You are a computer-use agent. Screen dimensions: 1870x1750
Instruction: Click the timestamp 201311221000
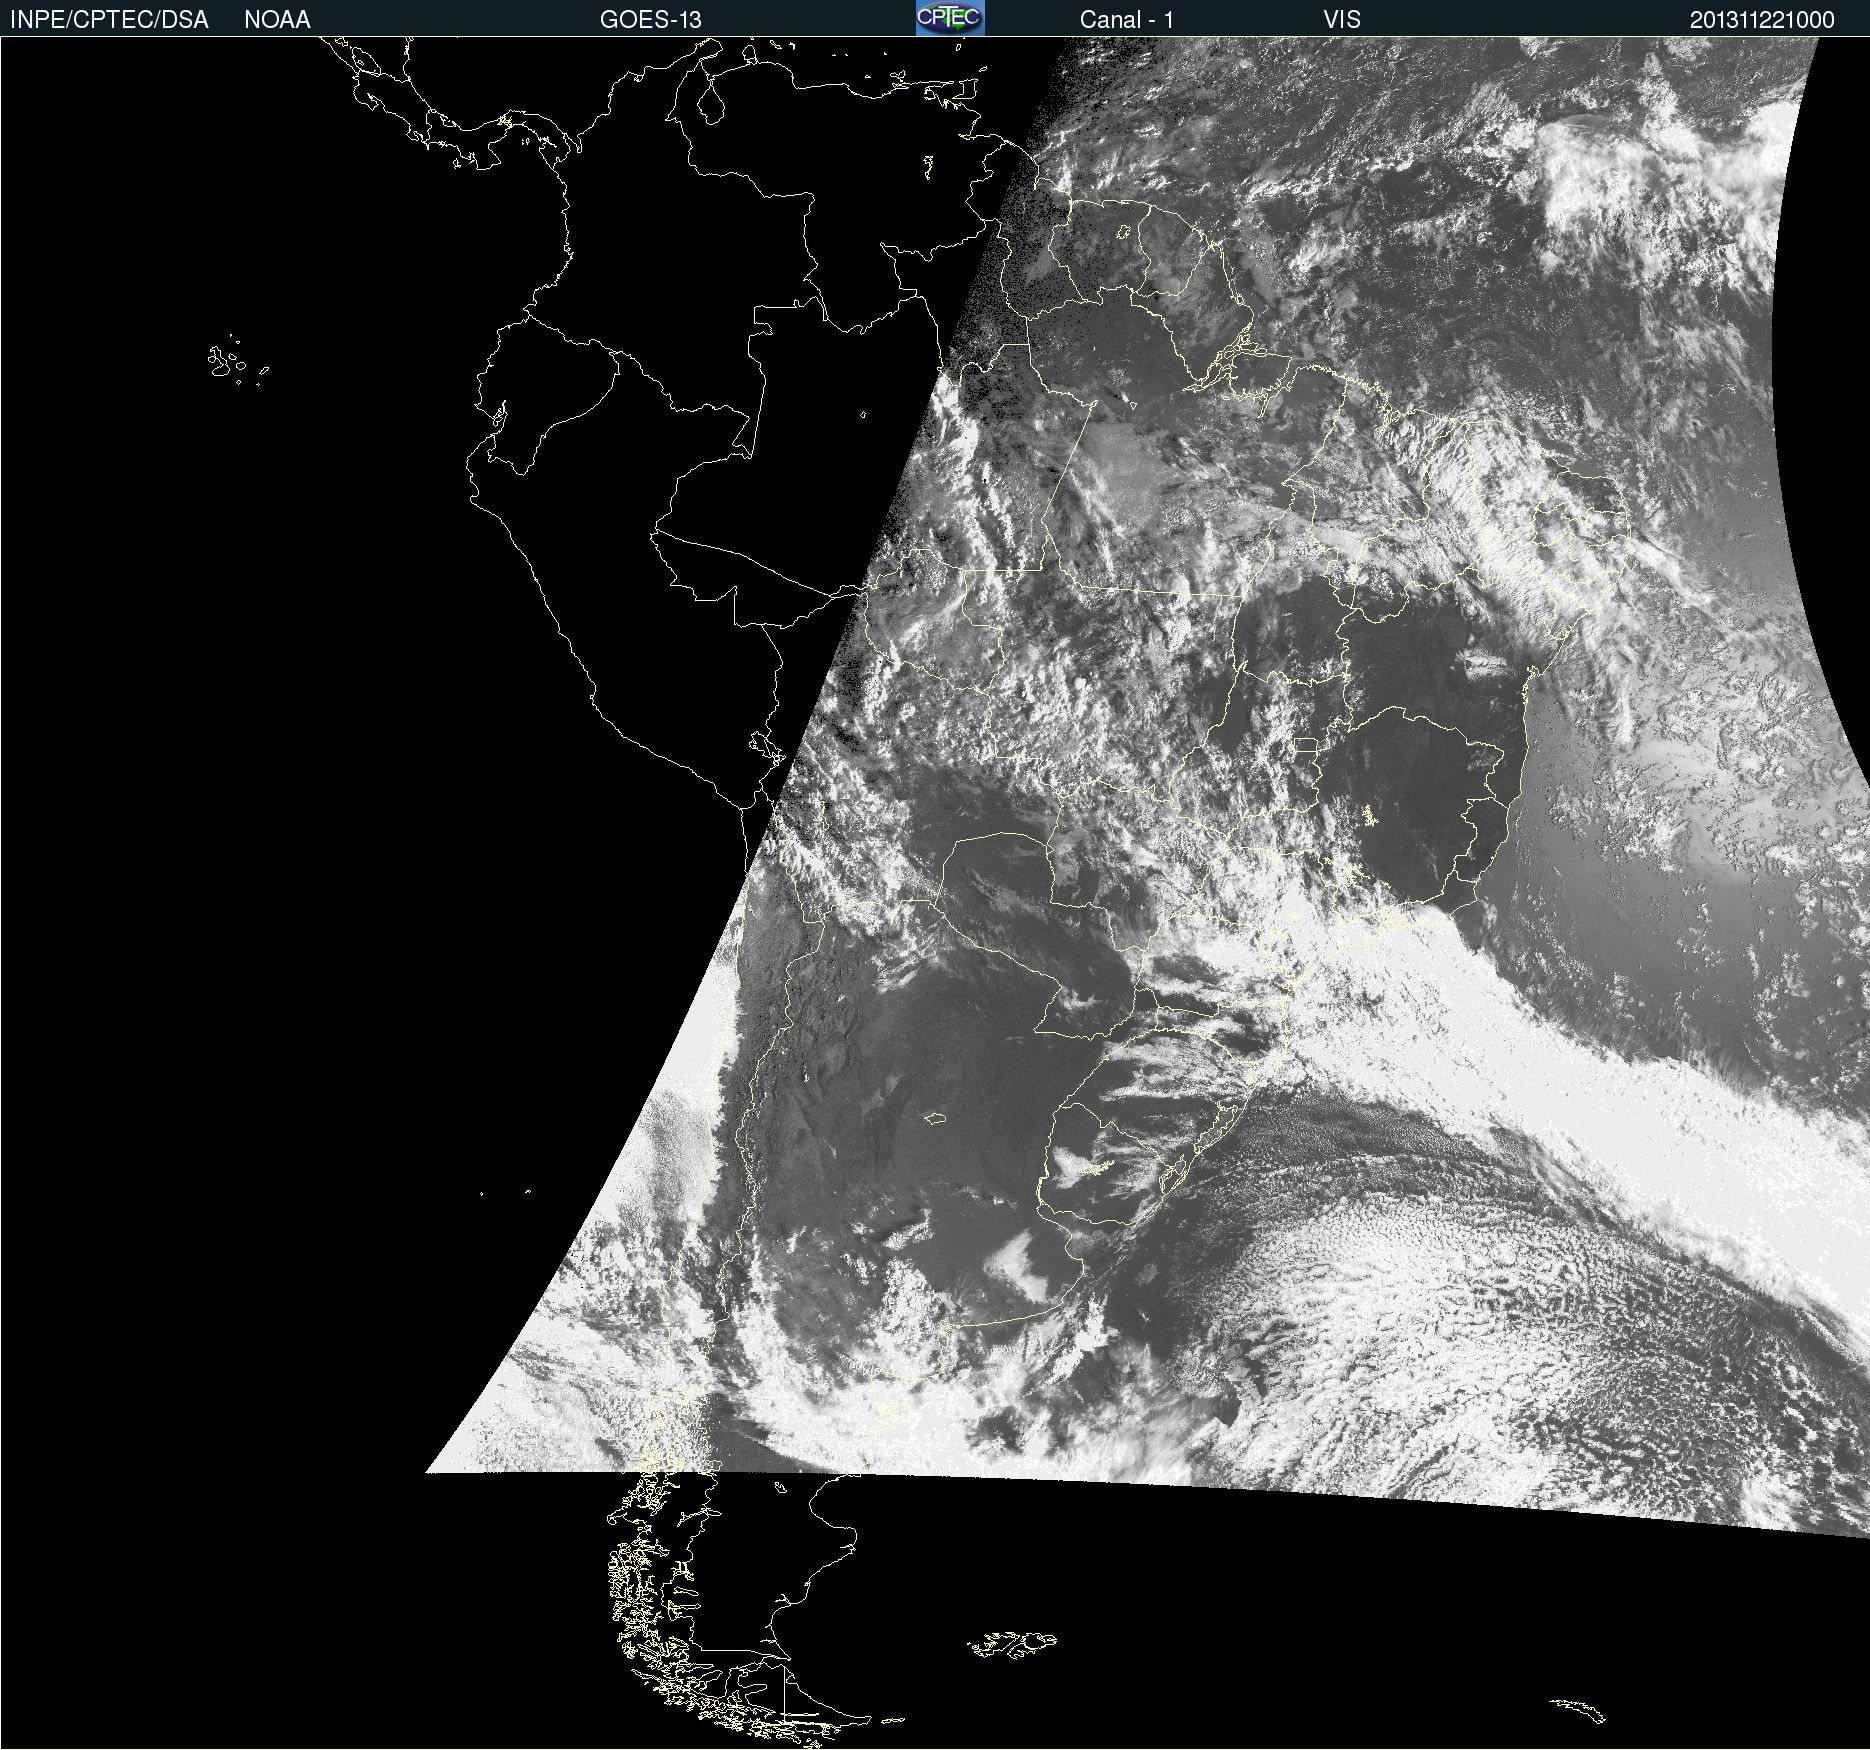point(1762,20)
